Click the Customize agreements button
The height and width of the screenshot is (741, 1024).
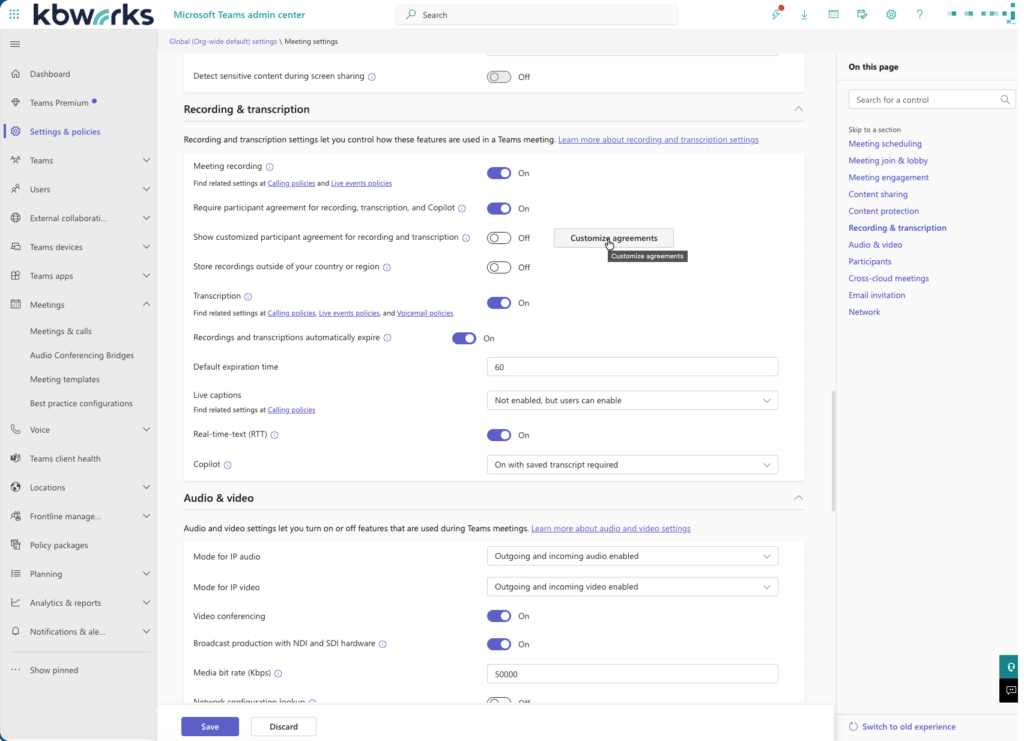coord(613,238)
